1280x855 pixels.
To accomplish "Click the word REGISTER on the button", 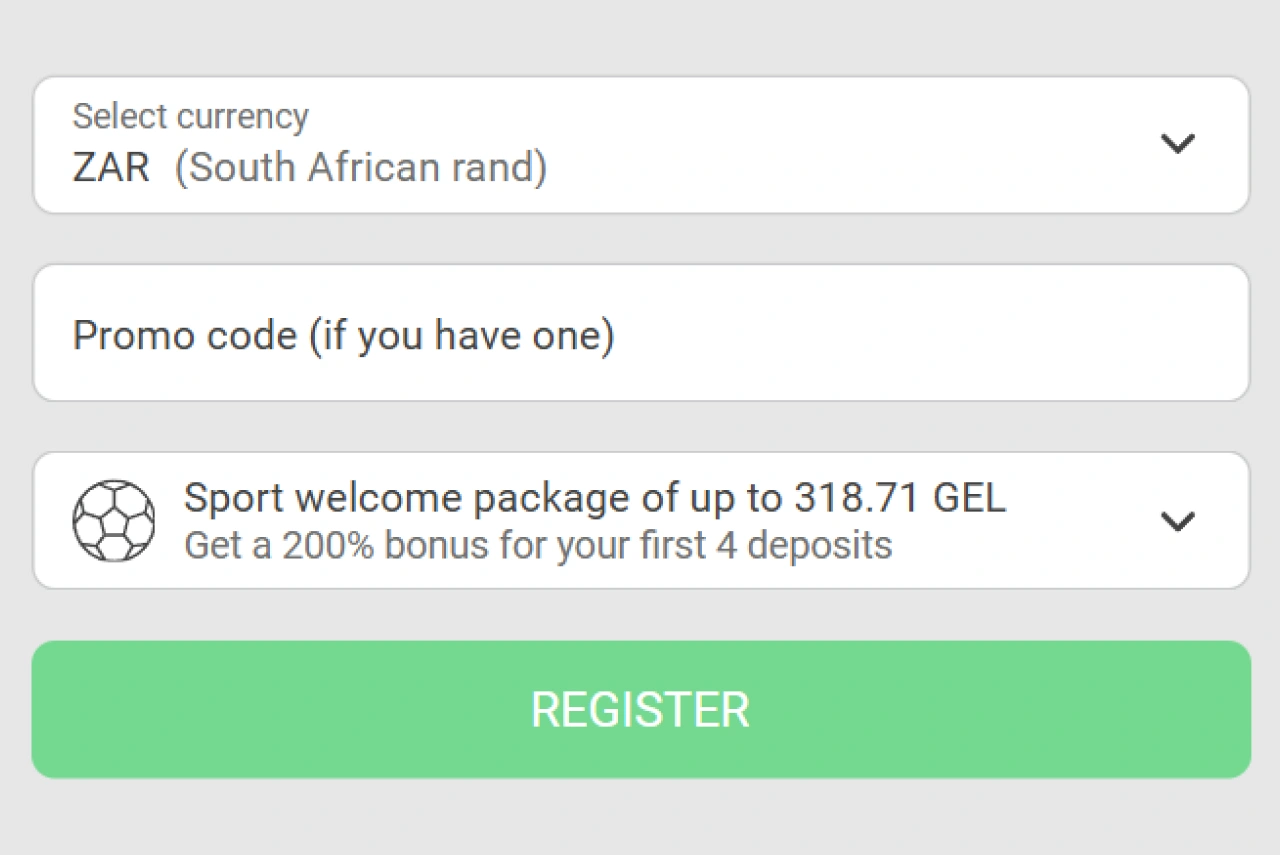I will point(640,710).
